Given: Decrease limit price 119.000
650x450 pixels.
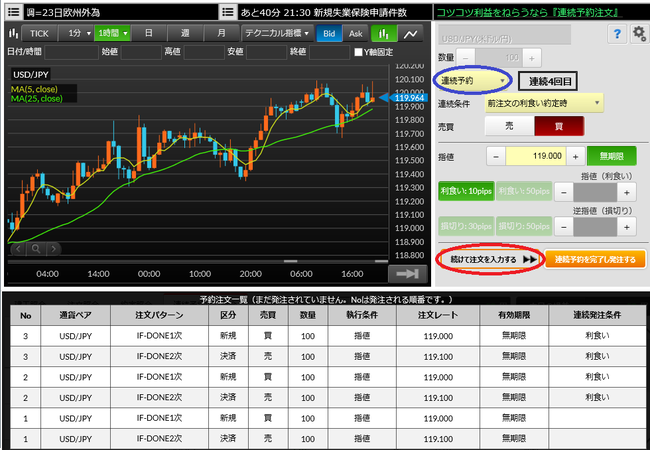Looking at the screenshot, I should [x=496, y=157].
